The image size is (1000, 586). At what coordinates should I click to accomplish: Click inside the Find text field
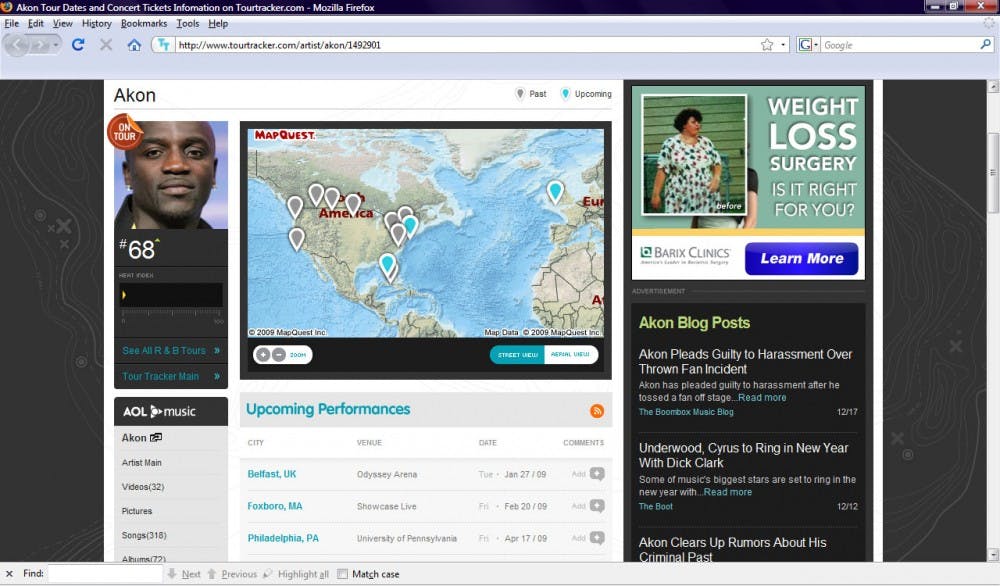coord(105,574)
